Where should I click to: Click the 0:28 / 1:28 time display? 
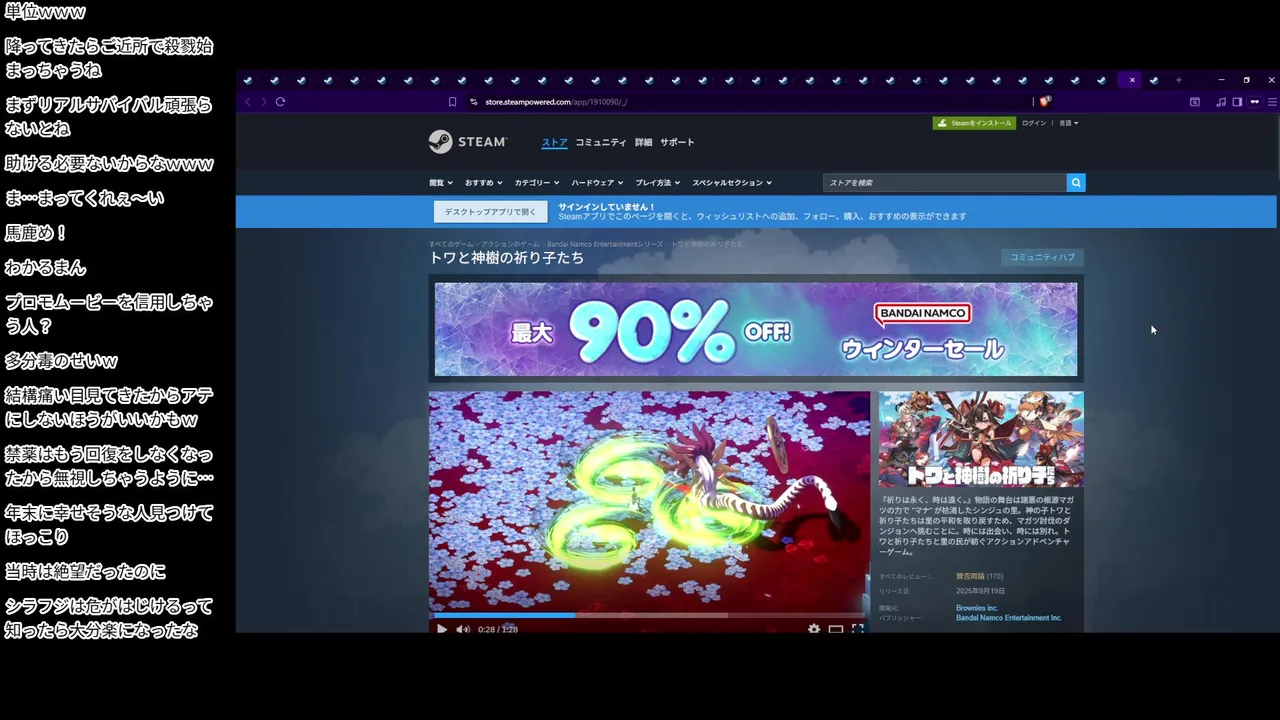coord(498,629)
